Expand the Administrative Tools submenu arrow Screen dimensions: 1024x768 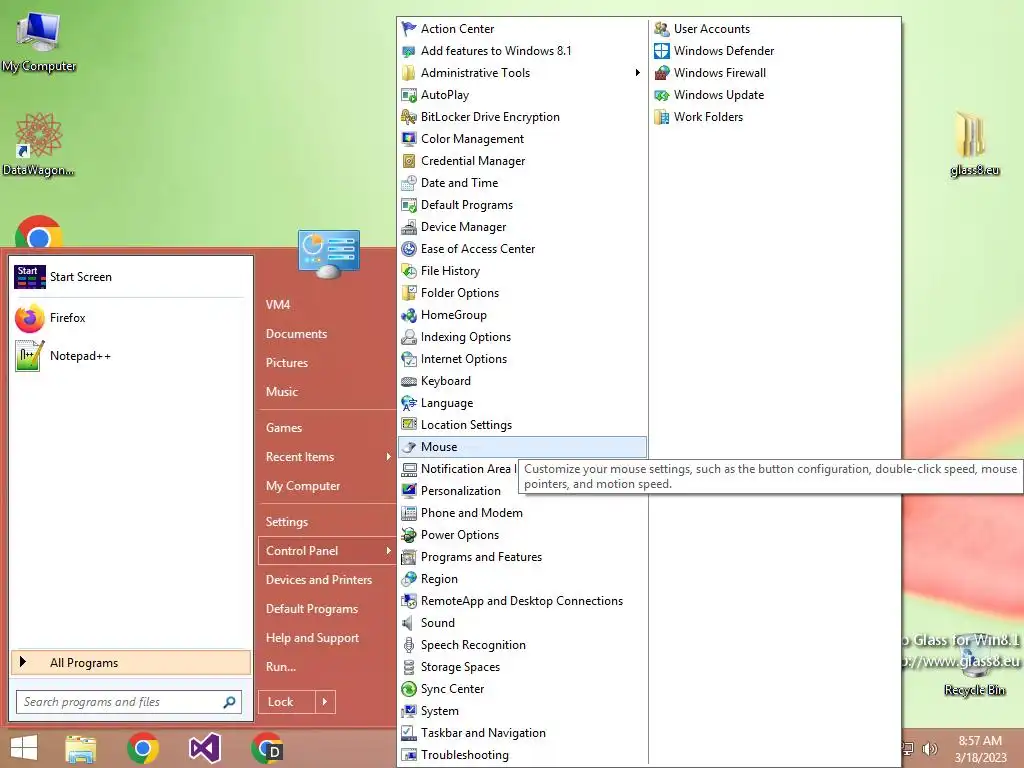pos(637,72)
